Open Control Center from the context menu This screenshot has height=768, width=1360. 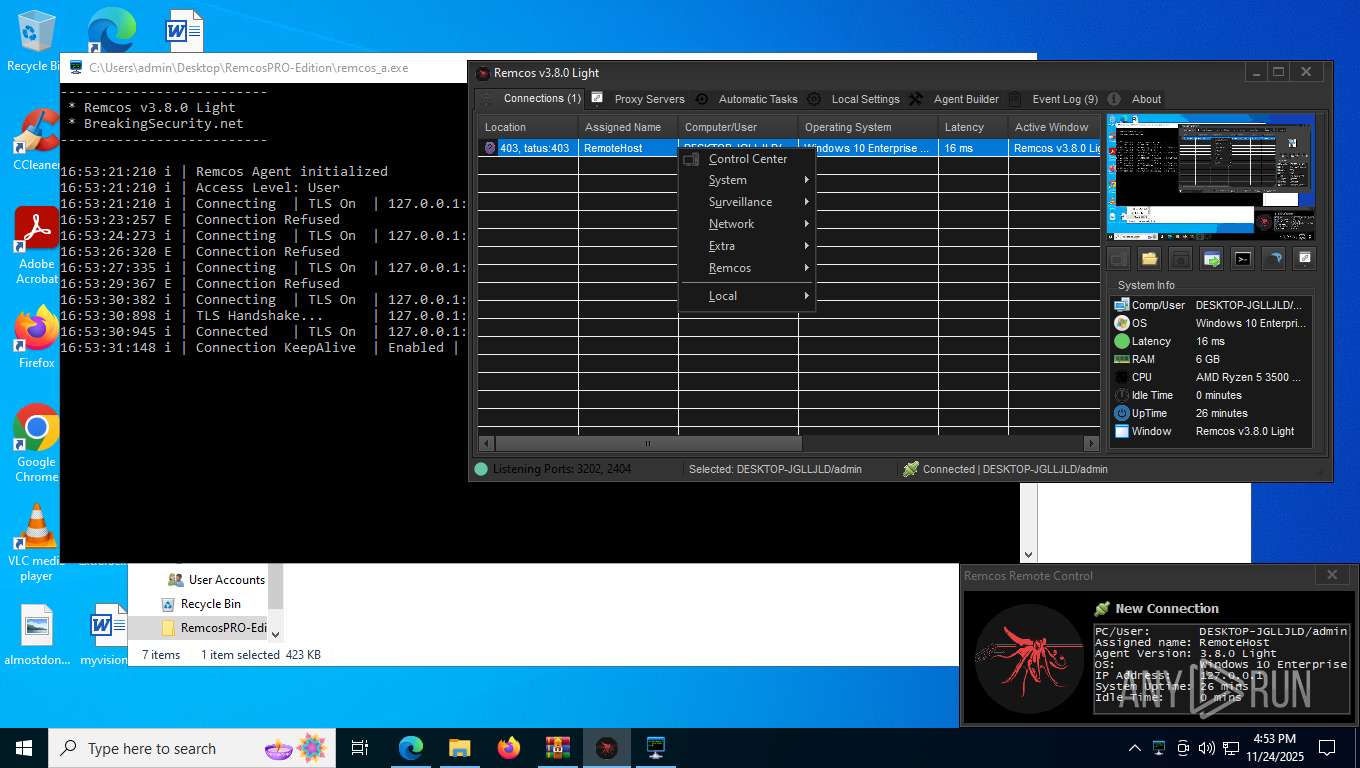click(747, 159)
